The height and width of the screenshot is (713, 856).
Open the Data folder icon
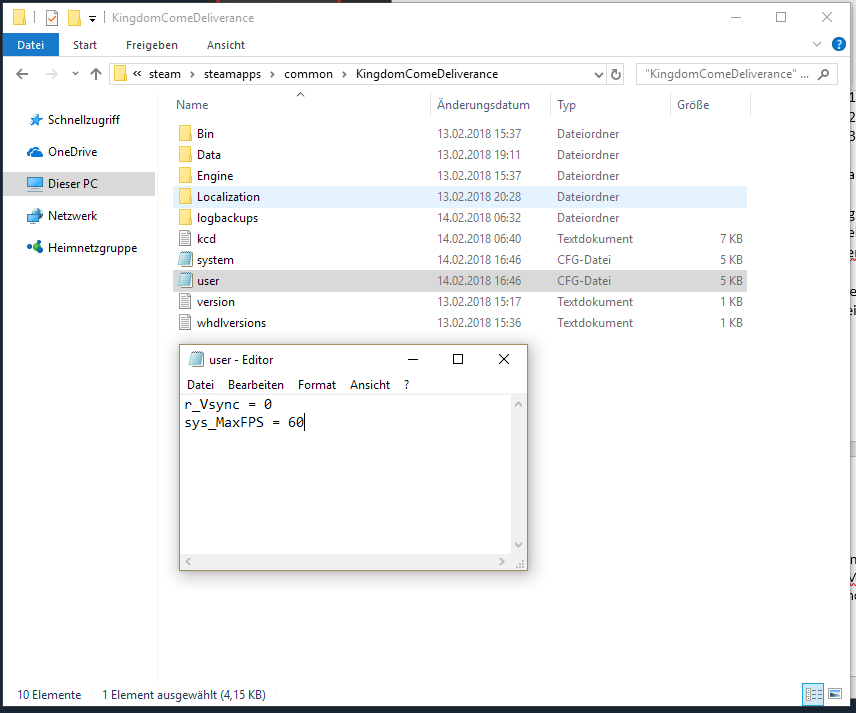click(186, 155)
